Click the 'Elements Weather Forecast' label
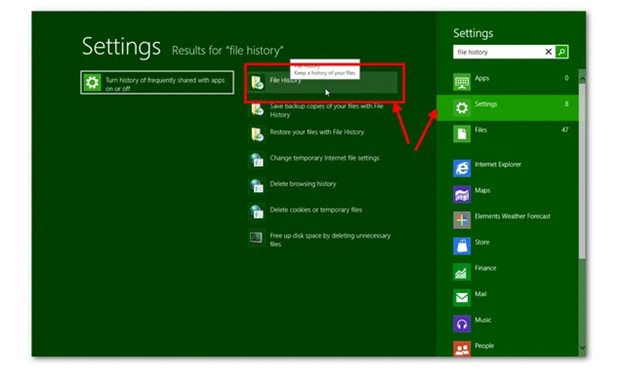This screenshot has height=377, width=620. coord(512,216)
